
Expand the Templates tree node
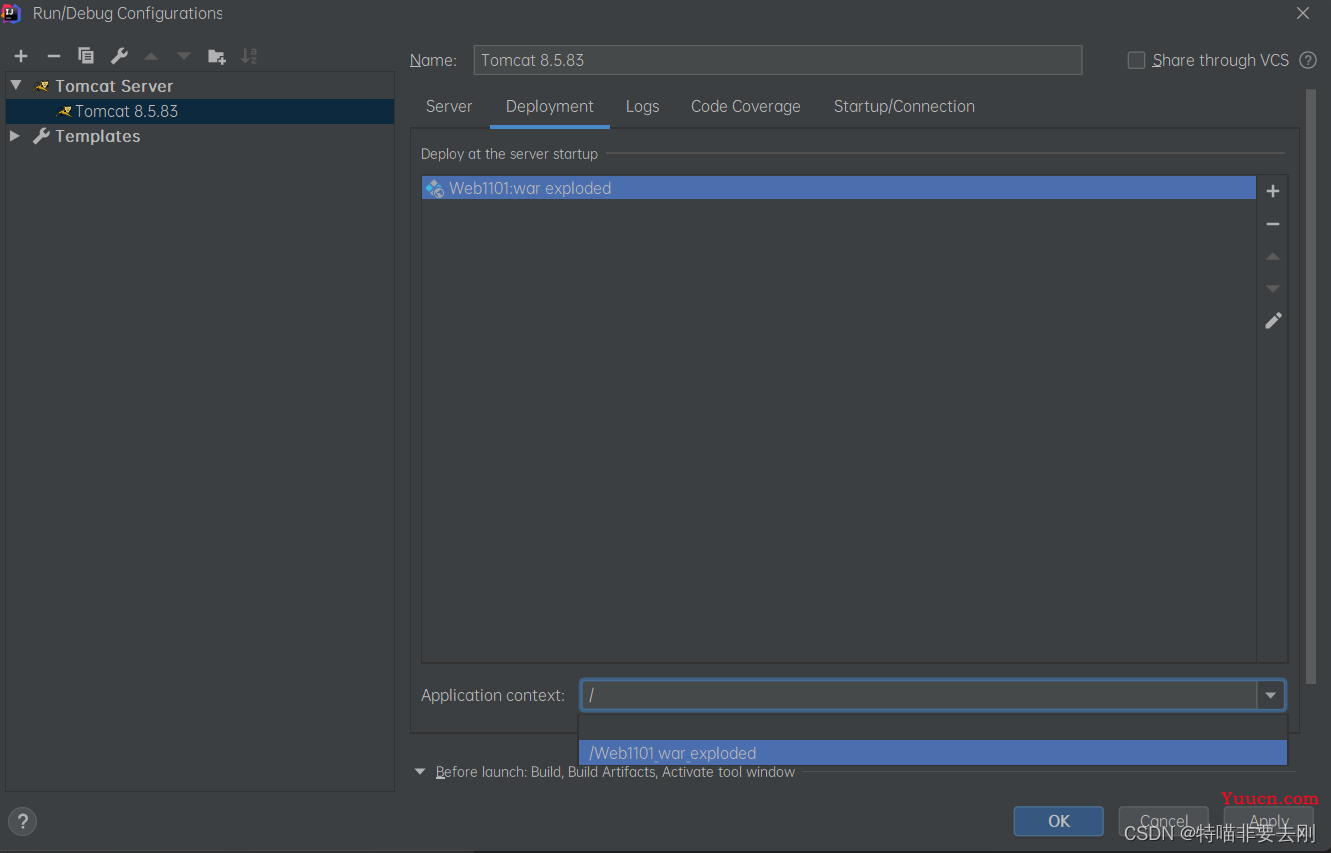coord(15,136)
